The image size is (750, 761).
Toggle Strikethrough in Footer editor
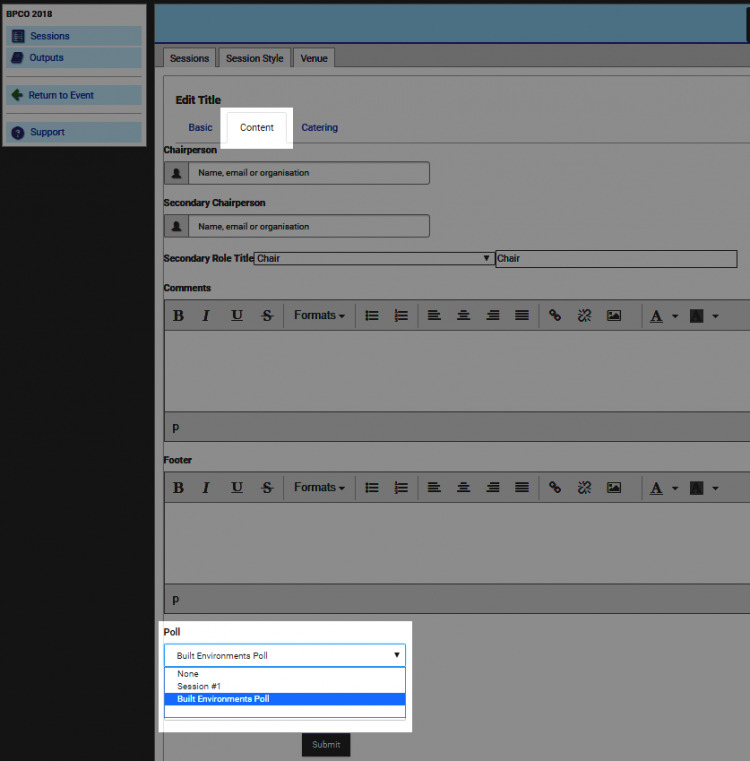coord(267,487)
